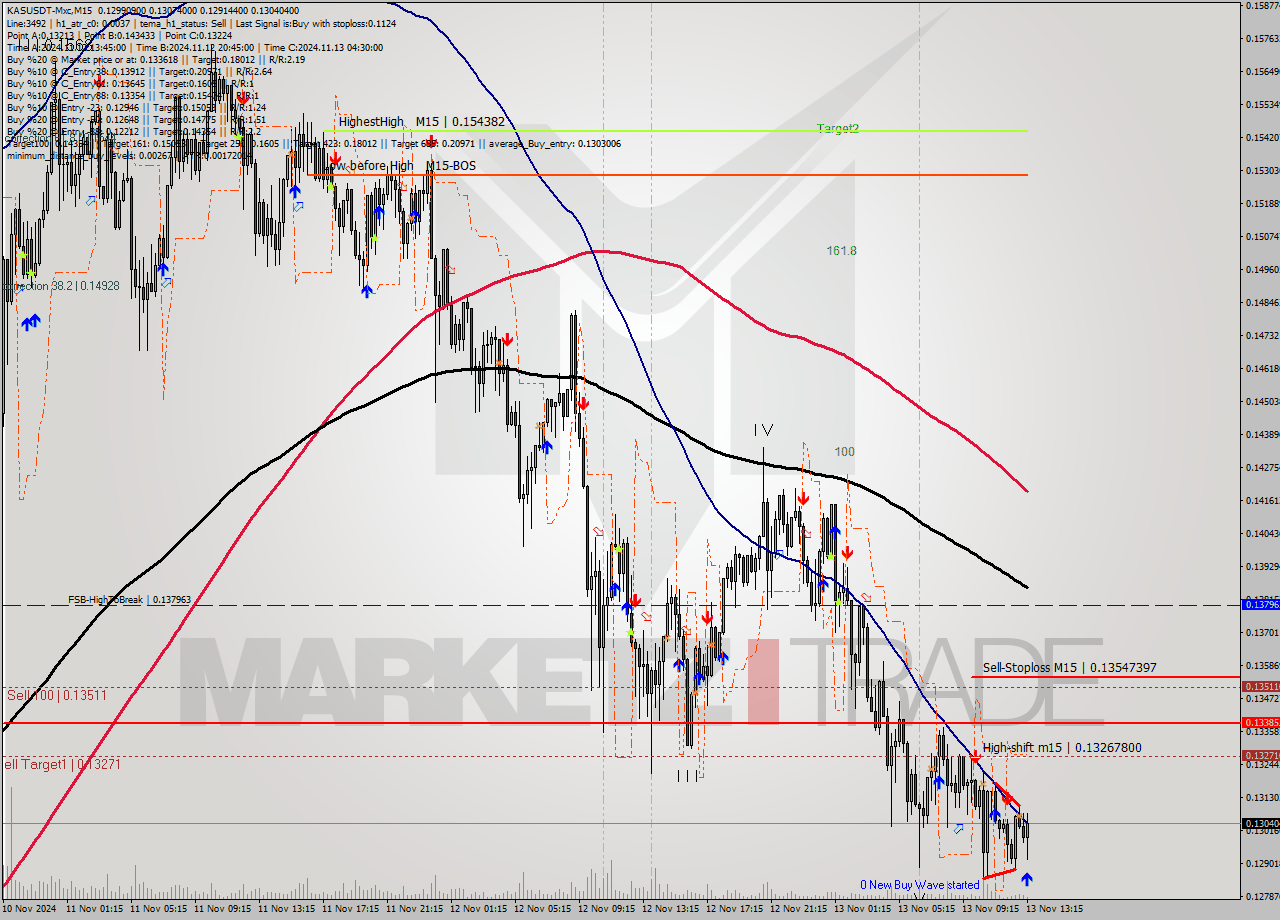Click the red down arrow left of High-shift label

click(975, 758)
